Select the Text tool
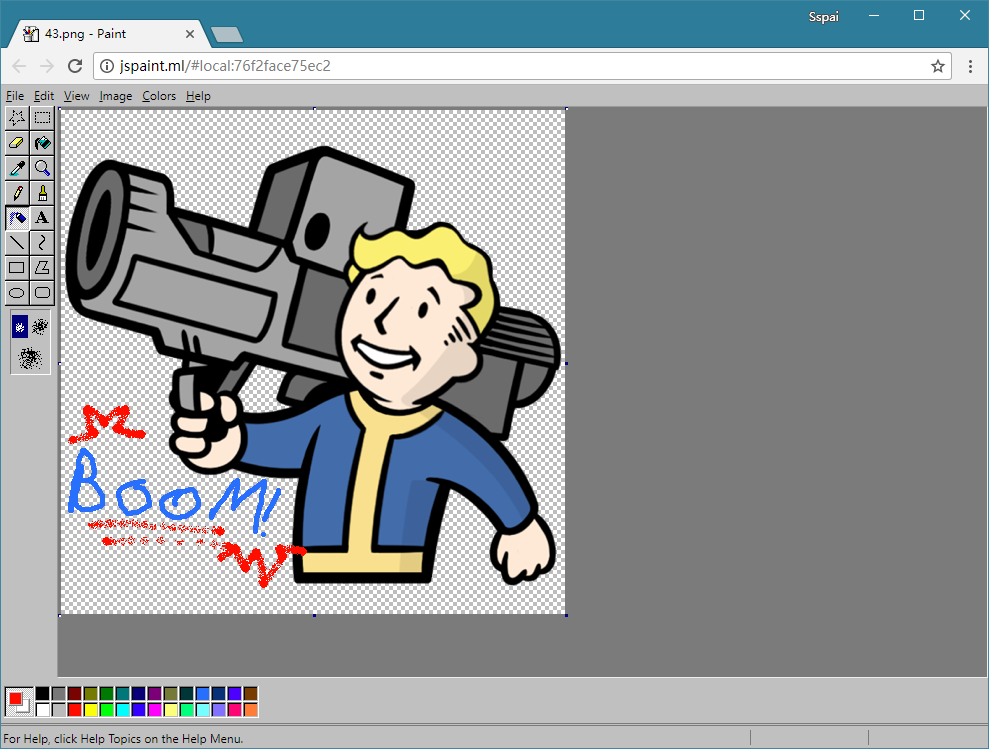This screenshot has width=989, height=749. pos(42,218)
